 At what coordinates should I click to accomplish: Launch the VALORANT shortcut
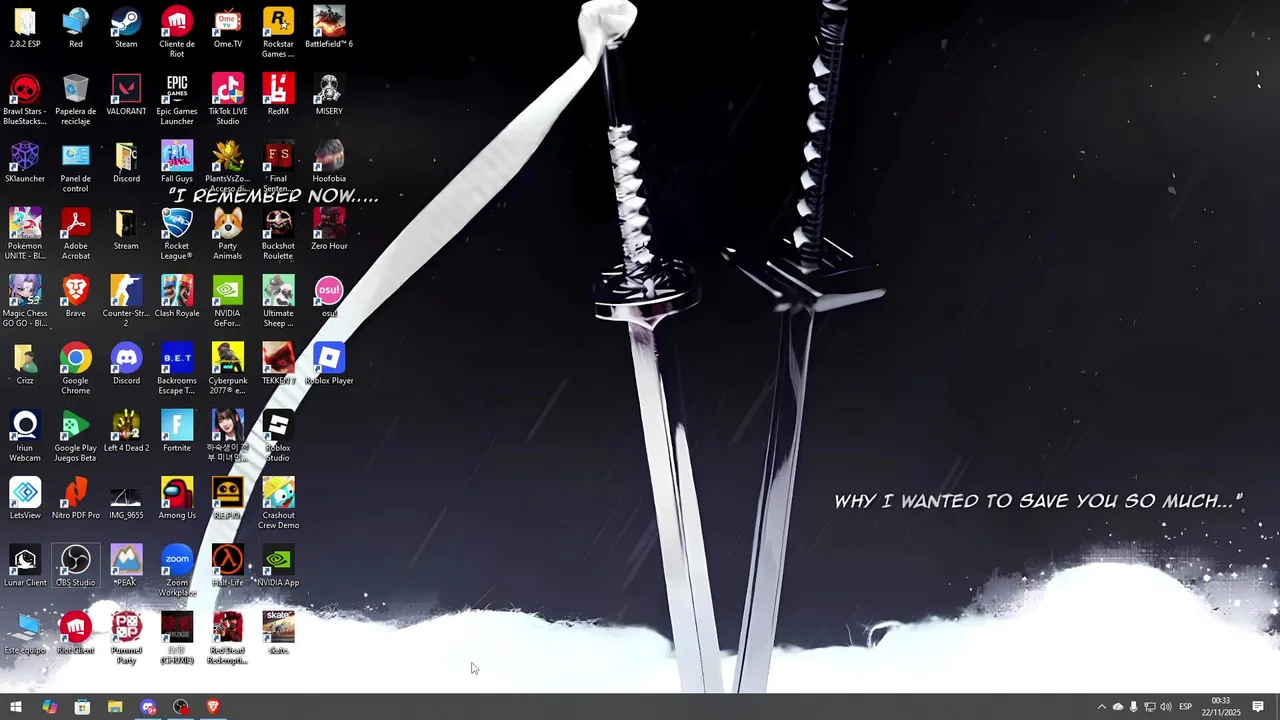(x=126, y=95)
